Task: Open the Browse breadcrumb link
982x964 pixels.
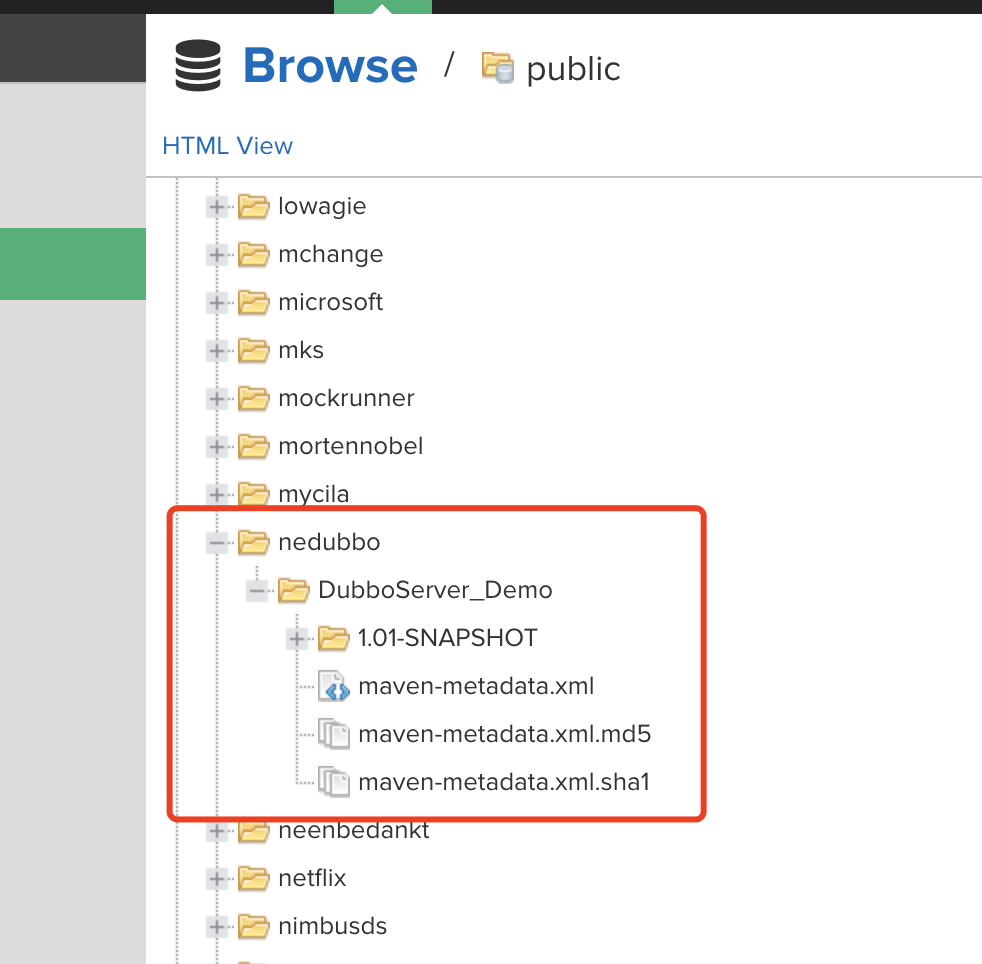Action: point(330,66)
